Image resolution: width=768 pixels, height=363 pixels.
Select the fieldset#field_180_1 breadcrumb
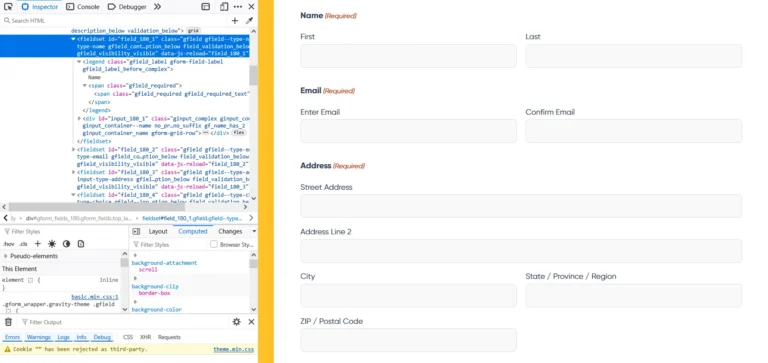click(x=192, y=218)
